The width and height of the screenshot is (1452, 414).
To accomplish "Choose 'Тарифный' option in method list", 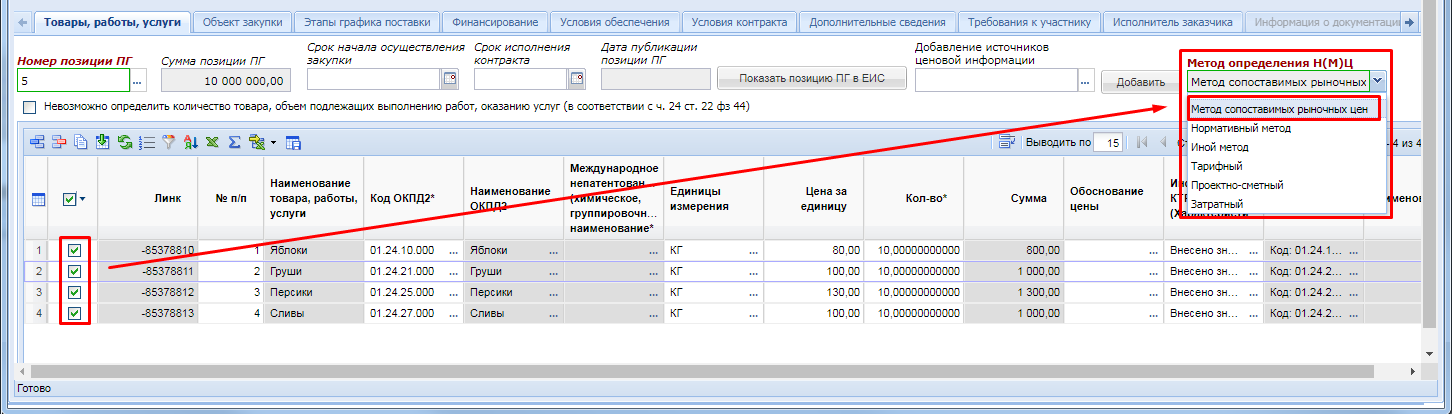I will (x=1216, y=166).
